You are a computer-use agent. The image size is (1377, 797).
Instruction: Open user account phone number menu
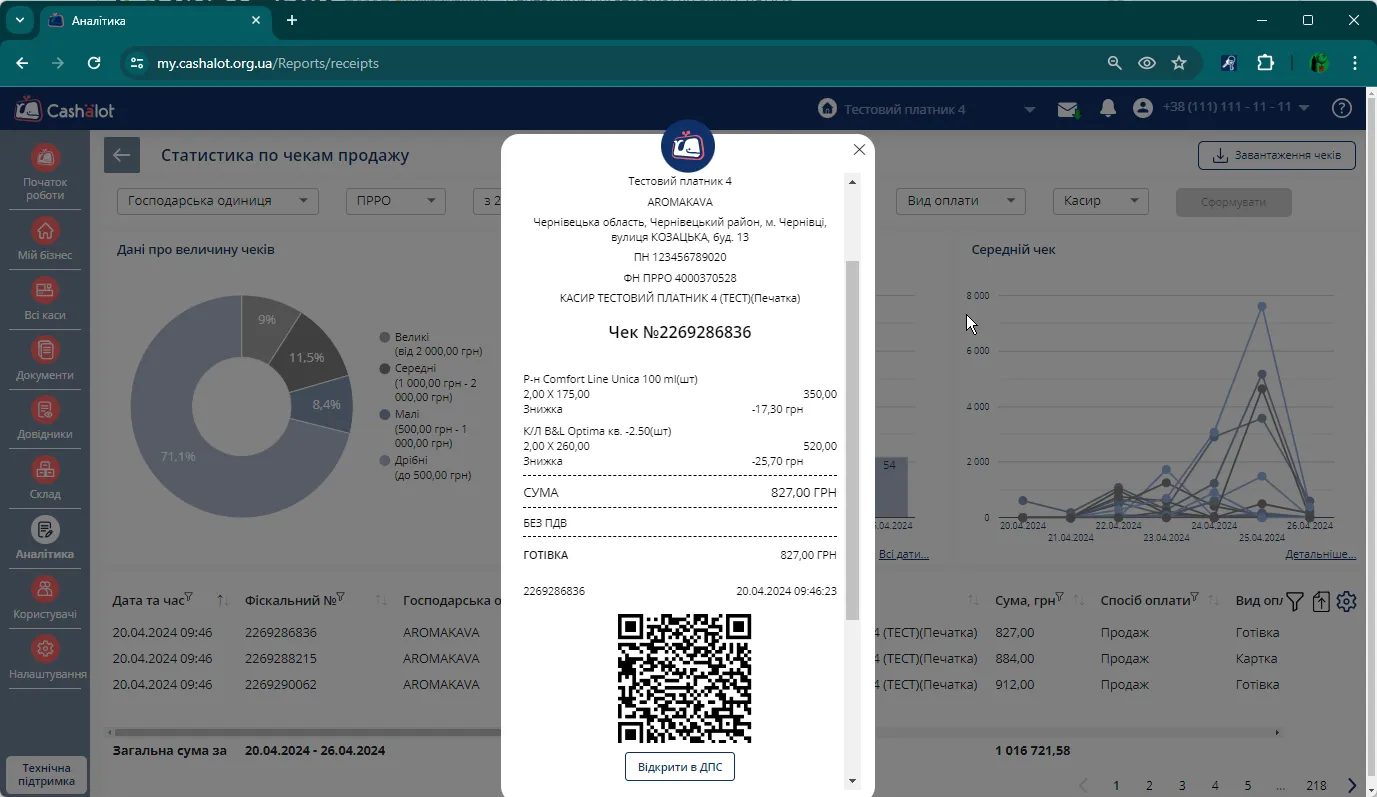click(1221, 108)
